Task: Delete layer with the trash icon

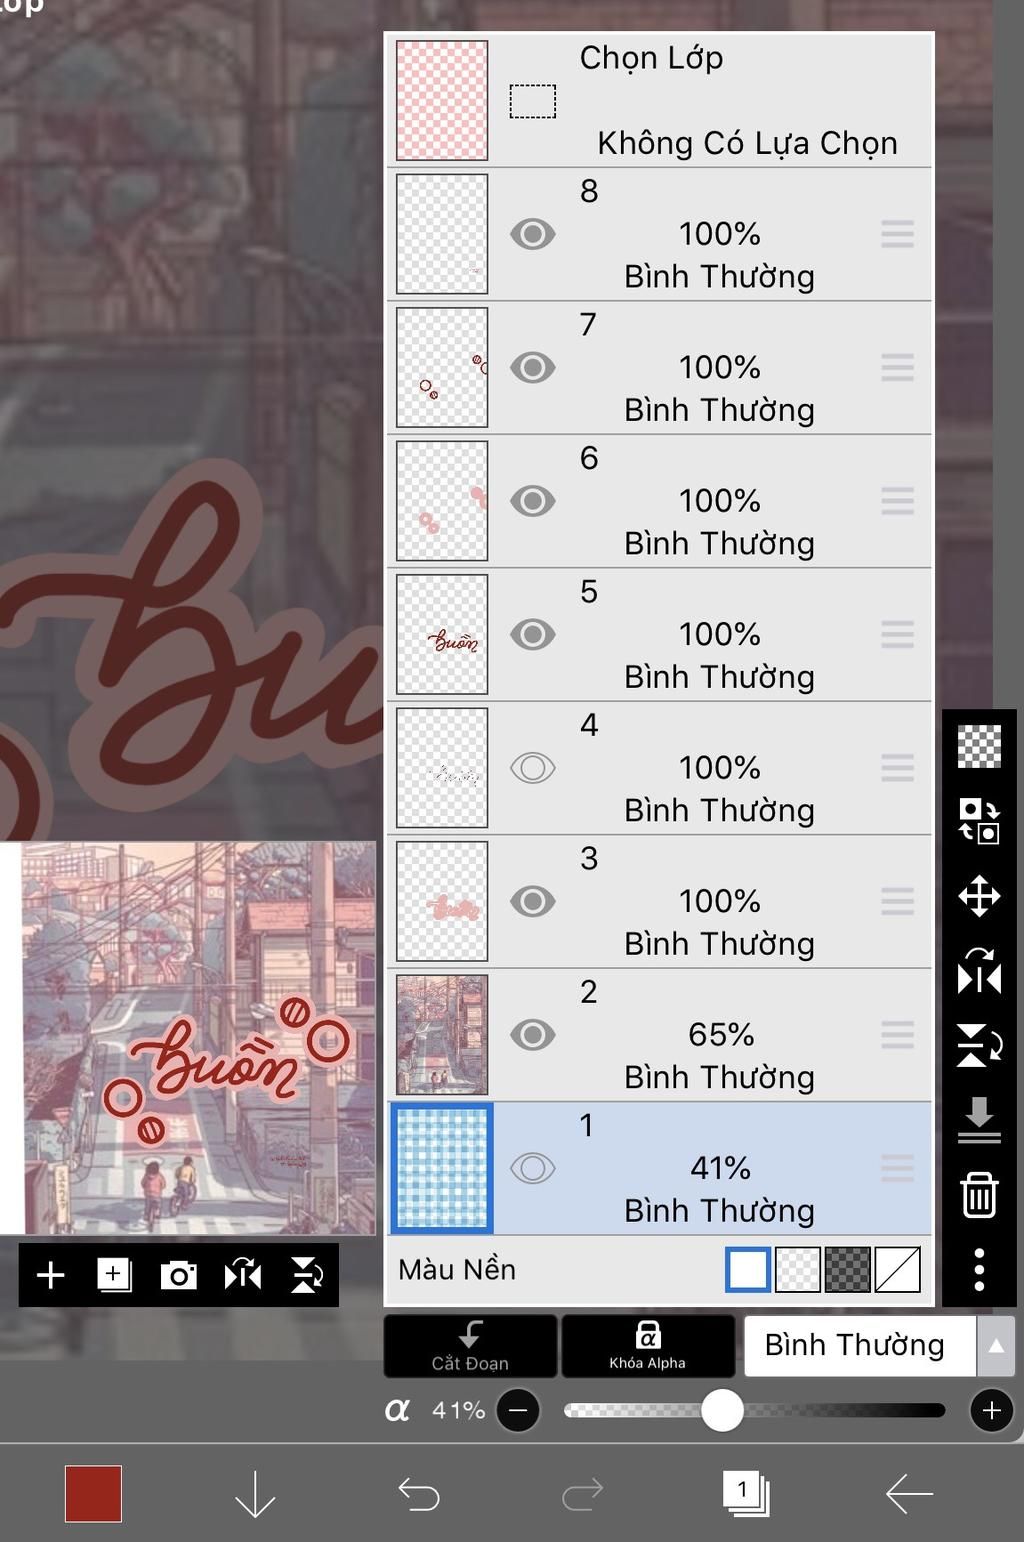Action: click(x=979, y=1195)
